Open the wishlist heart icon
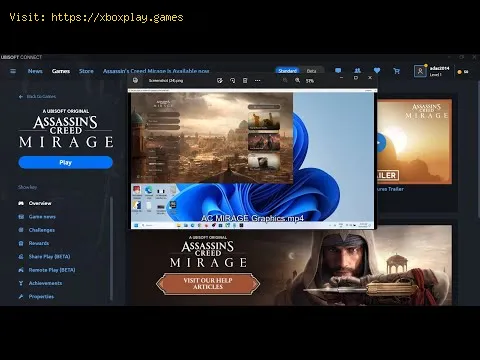Image resolution: width=480 pixels, height=360 pixels. click(377, 71)
